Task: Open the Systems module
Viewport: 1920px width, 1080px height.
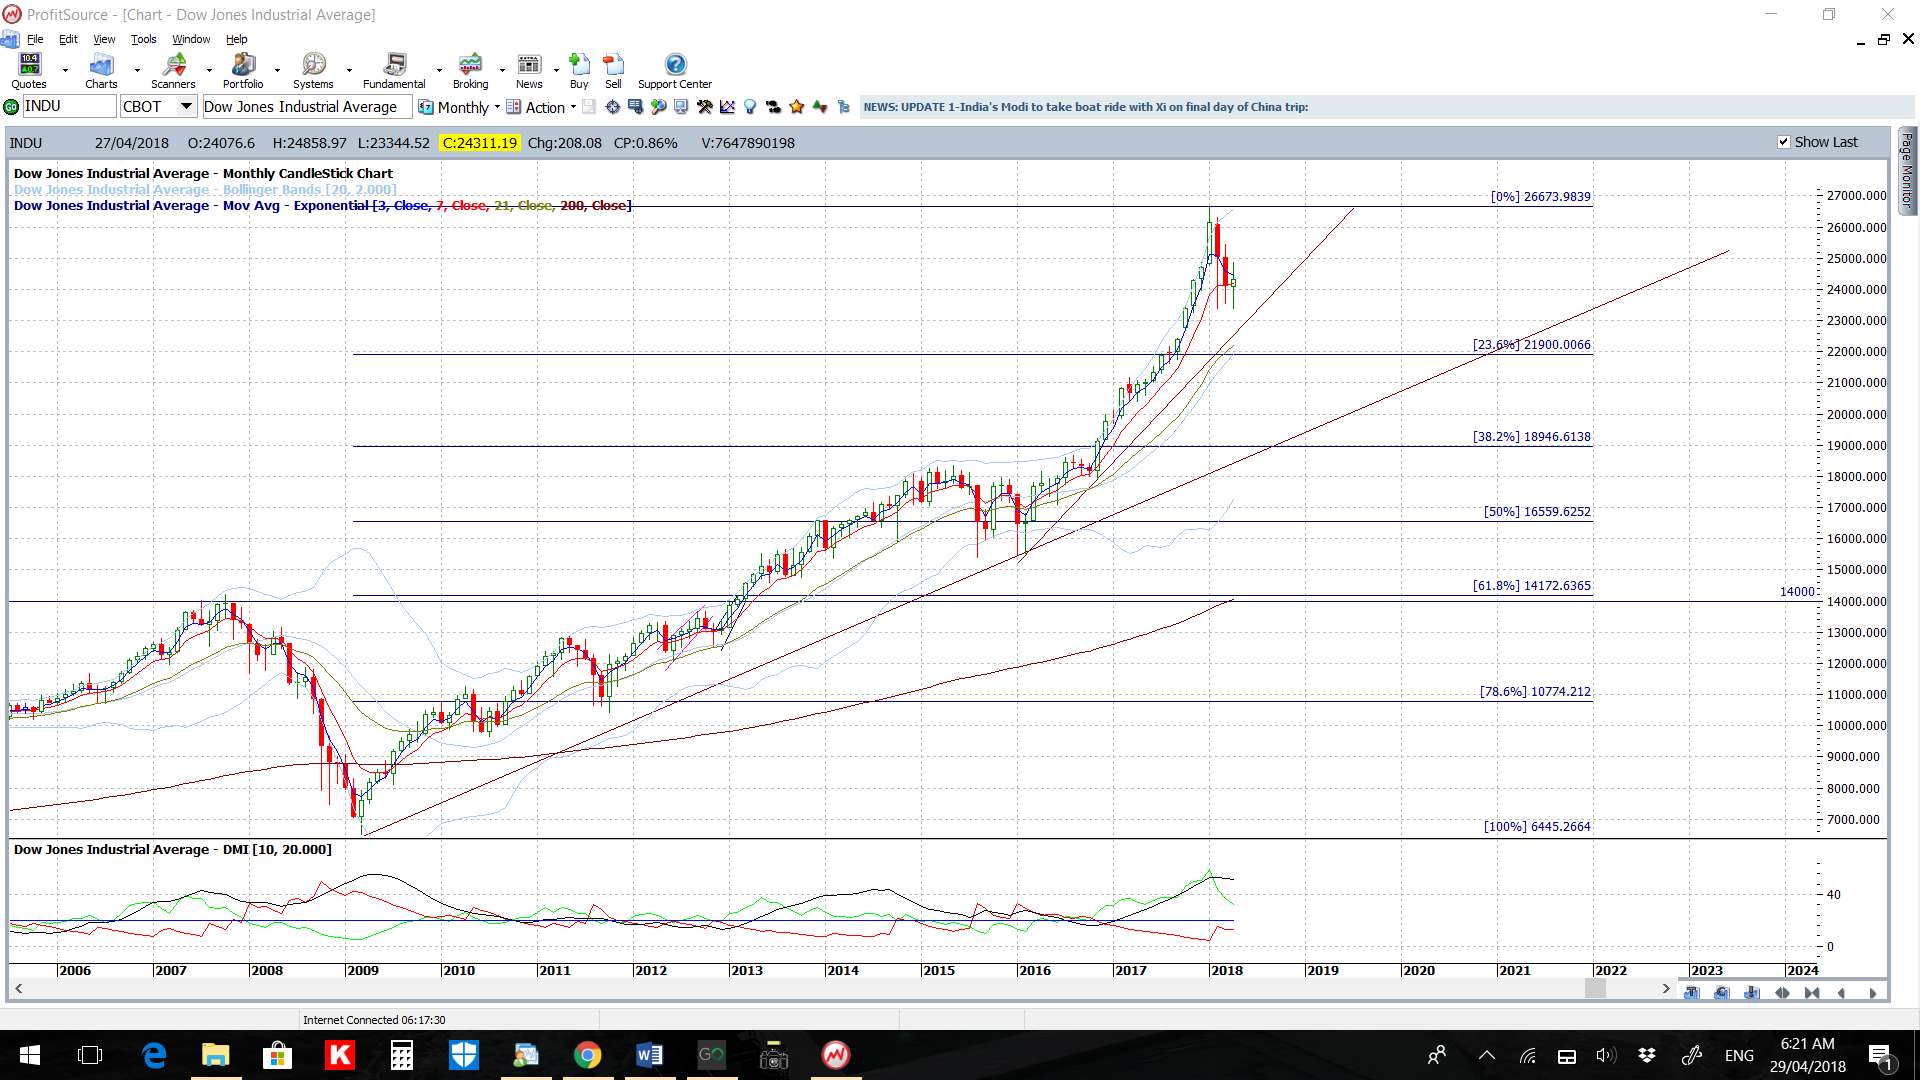Action: [x=313, y=71]
